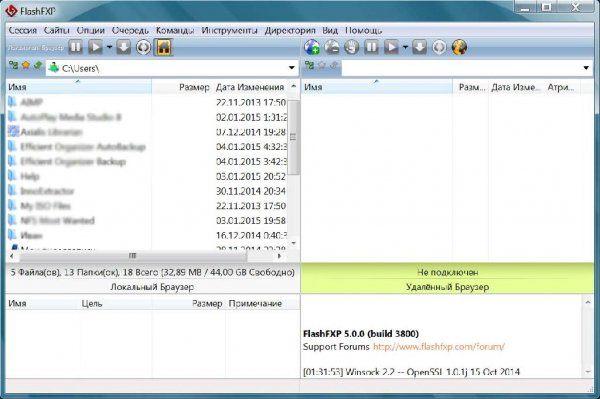Click the remote parent folder arrow icon
Image resolution: width=600 pixels, height=399 pixels.
tap(333, 65)
